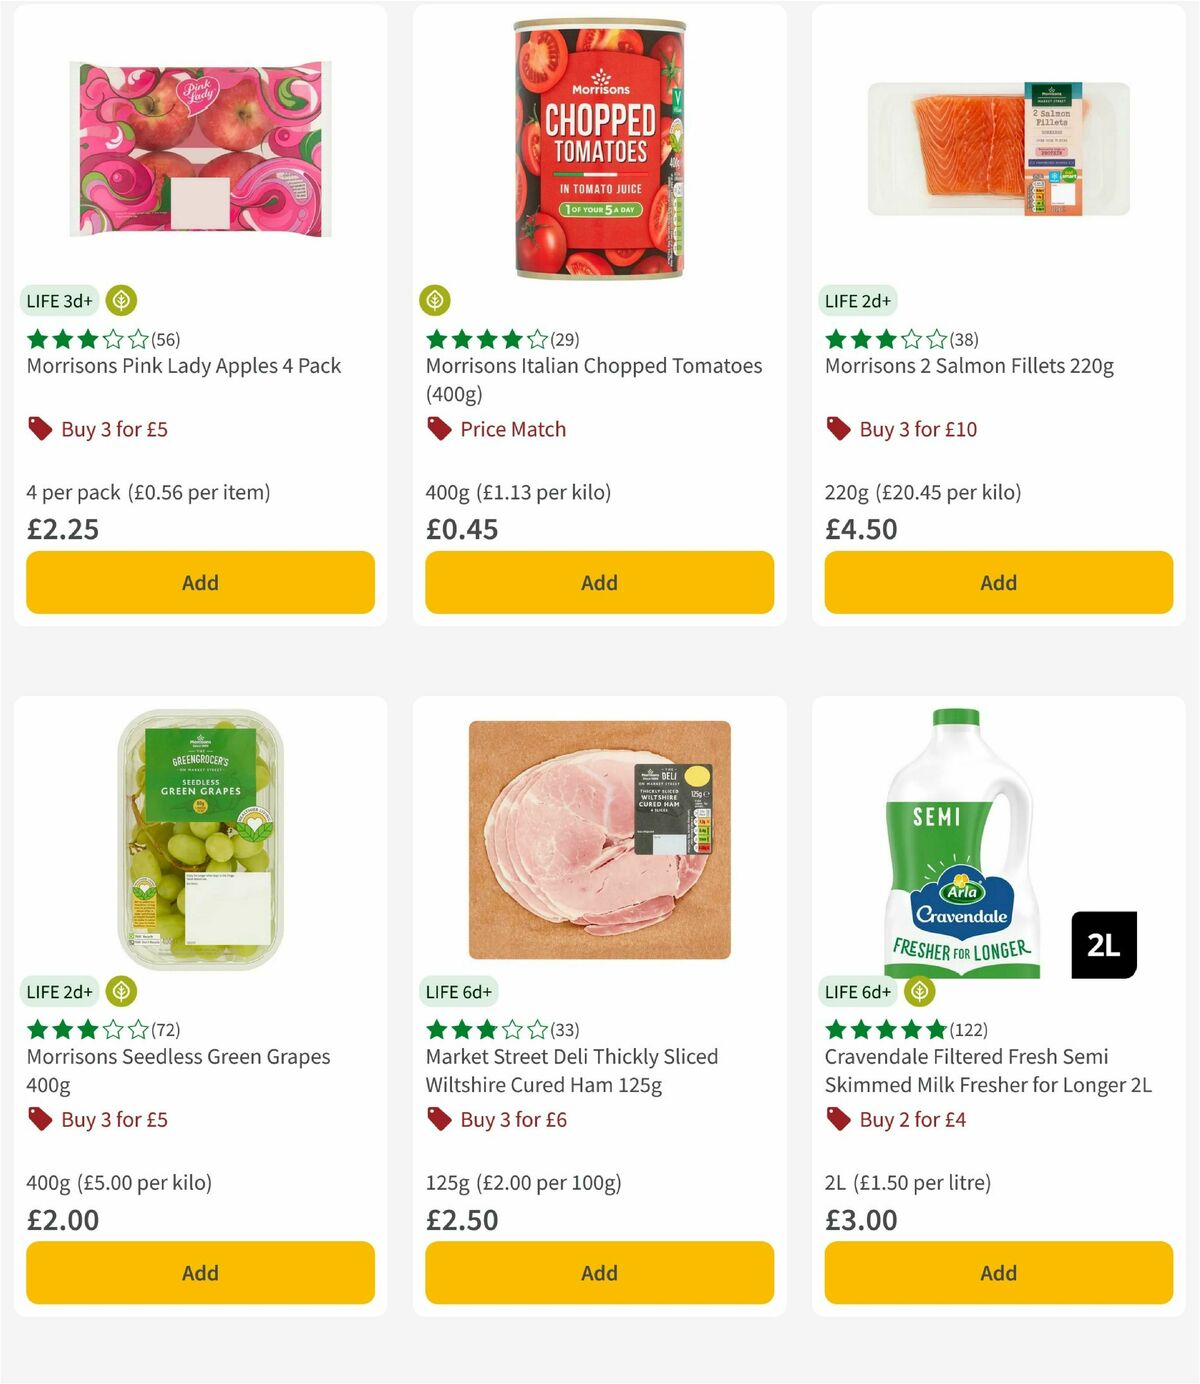Click the tag icon beside "Buy 2 for £4"
The image size is (1200, 1384).
[x=836, y=1119]
